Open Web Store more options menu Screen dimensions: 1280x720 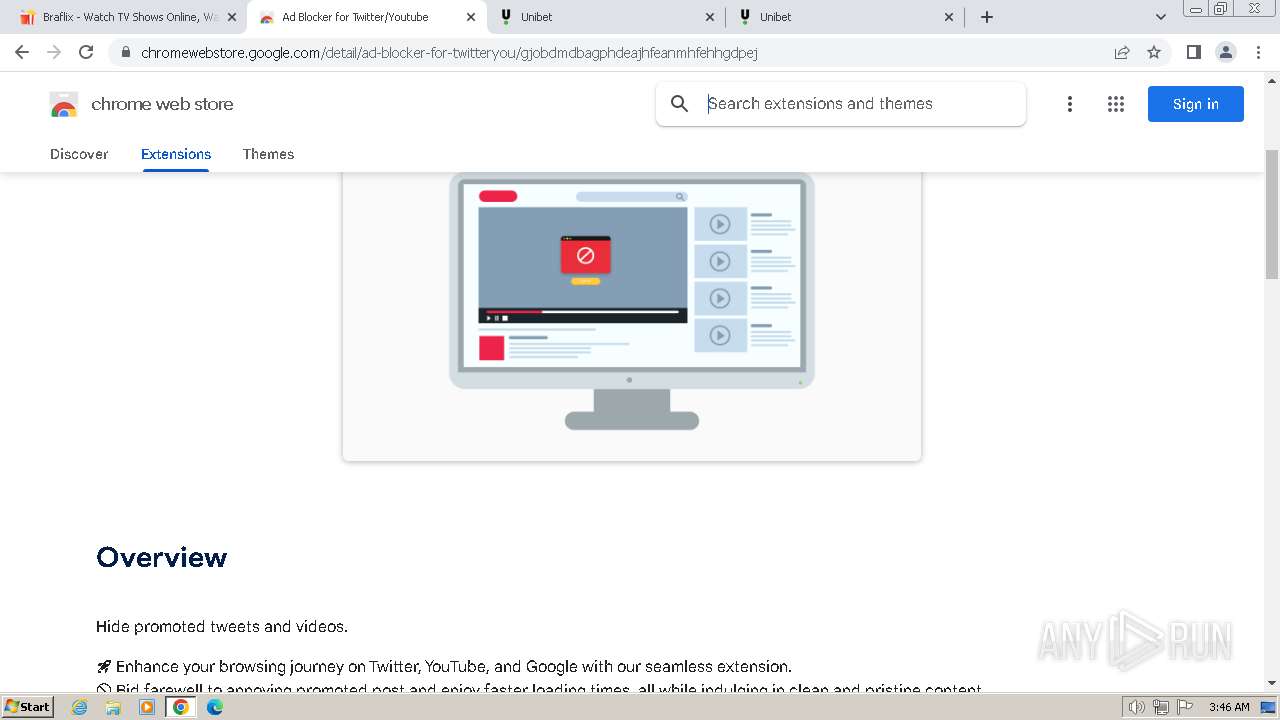click(1070, 104)
